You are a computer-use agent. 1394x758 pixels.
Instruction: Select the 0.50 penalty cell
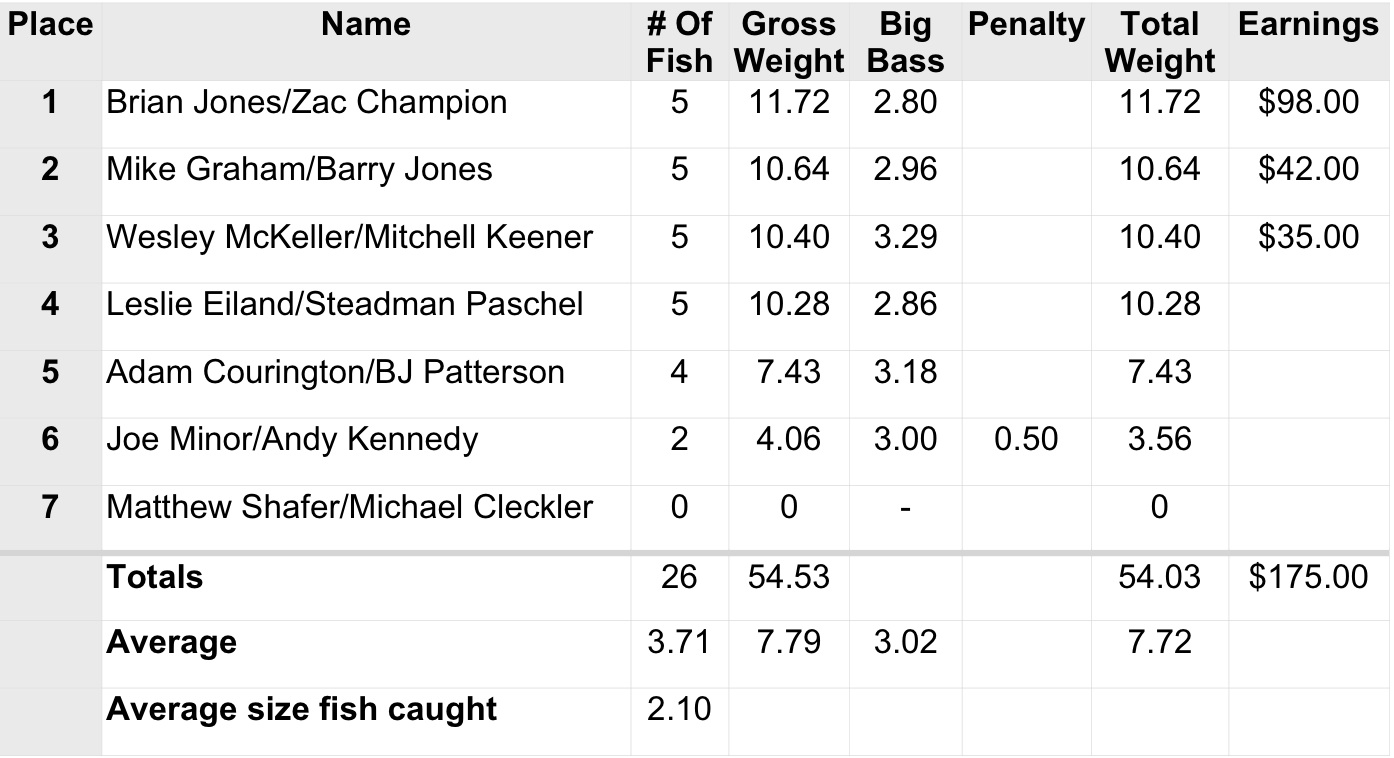click(1026, 439)
